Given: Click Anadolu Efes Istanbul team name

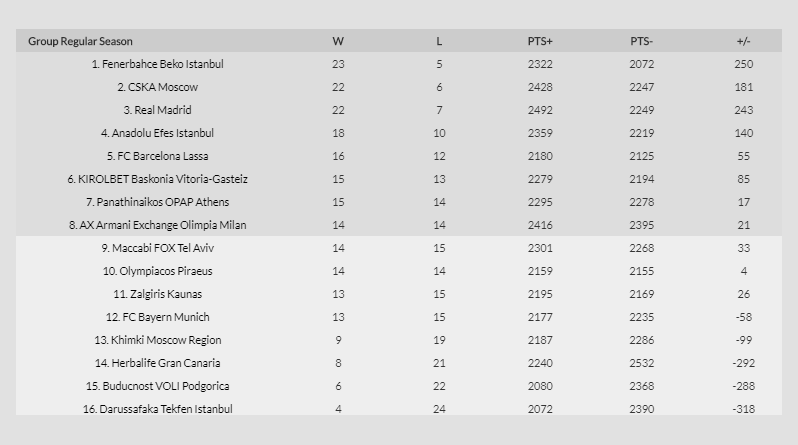Looking at the screenshot, I should (157, 133).
